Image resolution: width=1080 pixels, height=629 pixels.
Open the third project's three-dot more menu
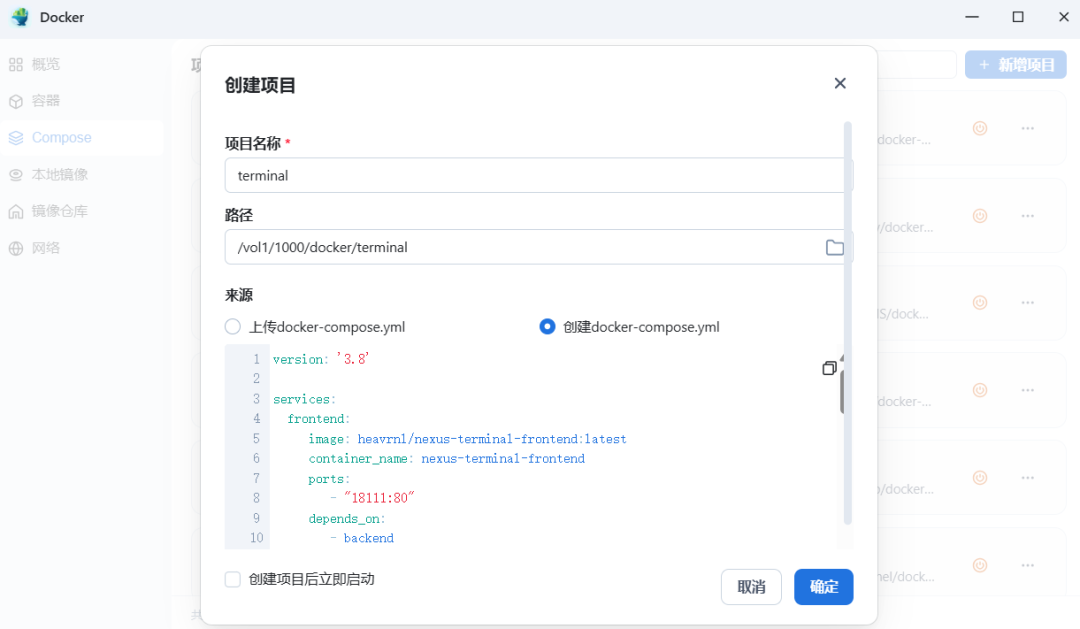point(1027,302)
